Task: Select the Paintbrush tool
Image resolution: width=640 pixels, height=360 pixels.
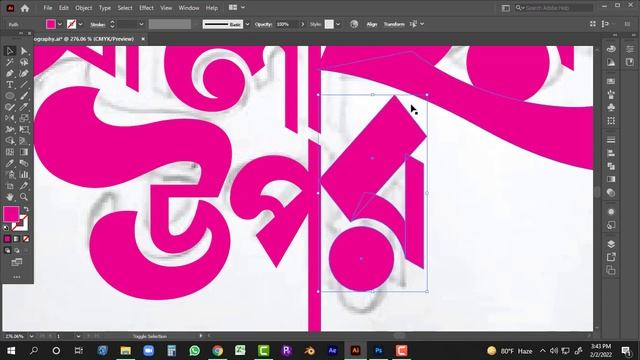Action: 24,96
